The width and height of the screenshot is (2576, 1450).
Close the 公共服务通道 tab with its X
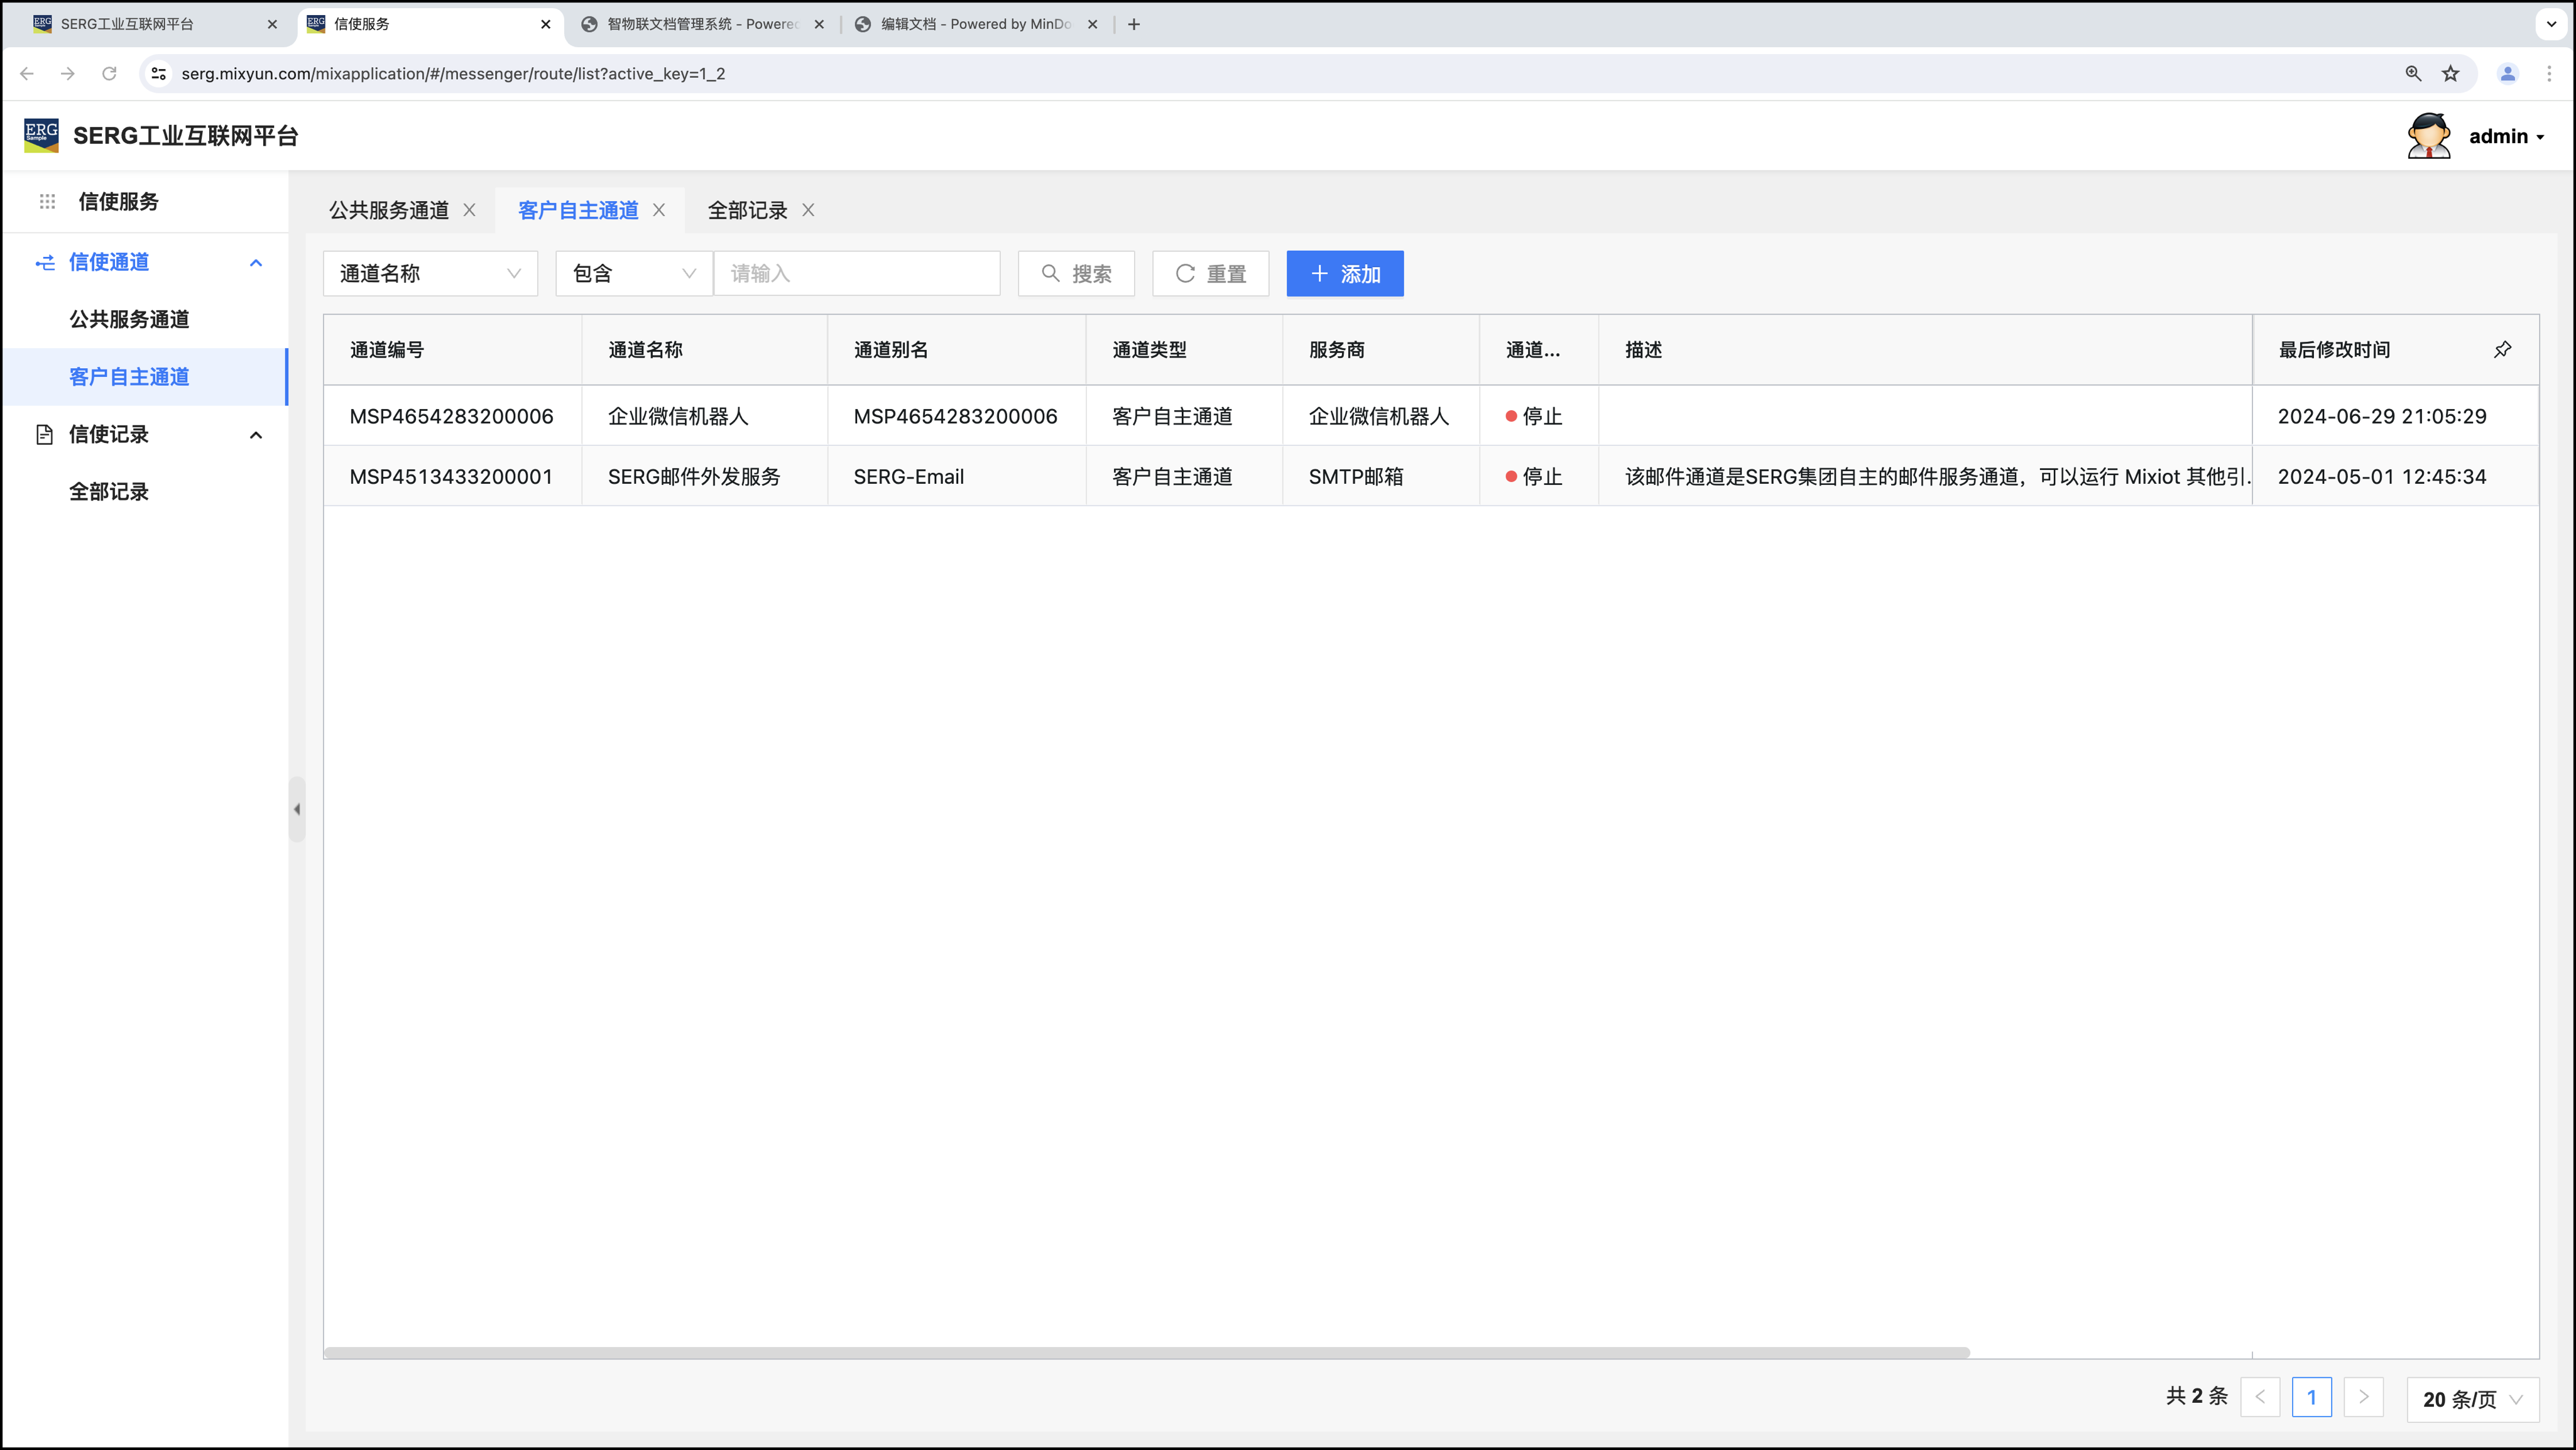[x=469, y=210]
